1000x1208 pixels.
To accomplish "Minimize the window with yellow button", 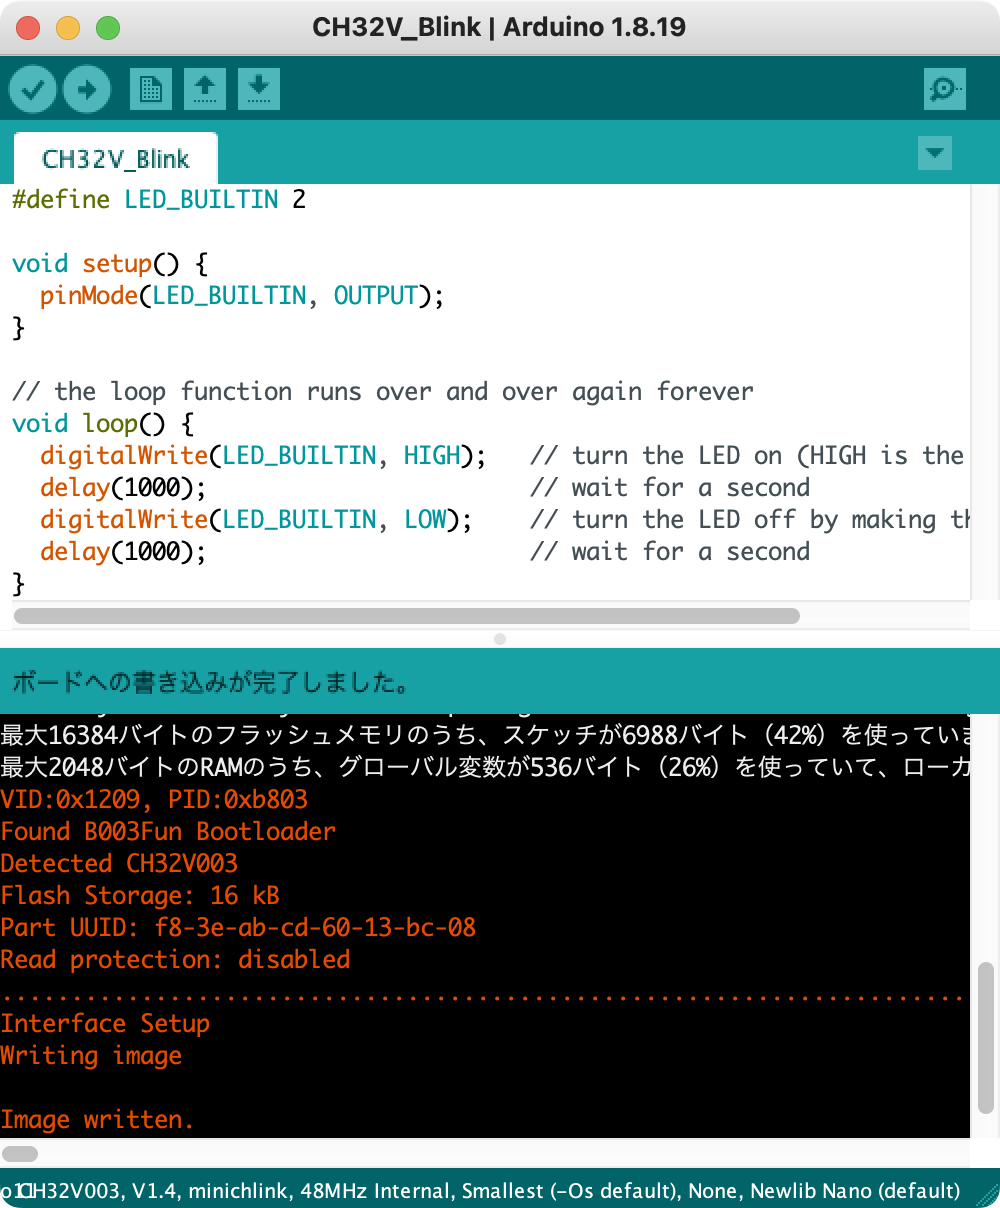I will point(68,28).
